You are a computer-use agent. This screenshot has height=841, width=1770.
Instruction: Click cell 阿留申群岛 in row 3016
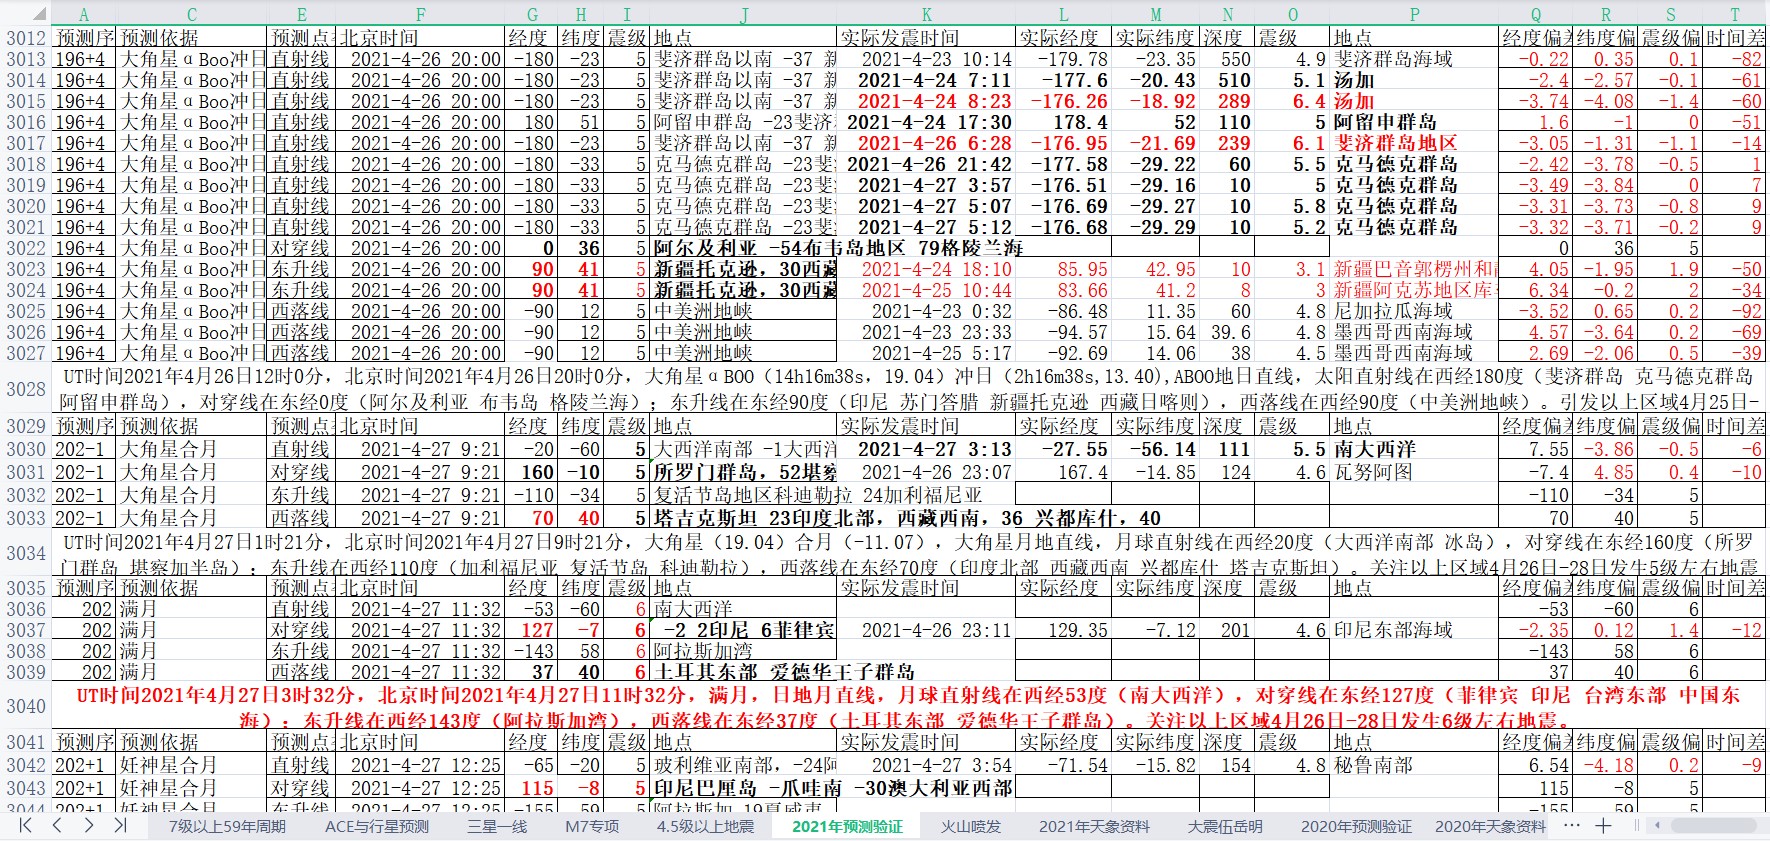coord(1415,122)
